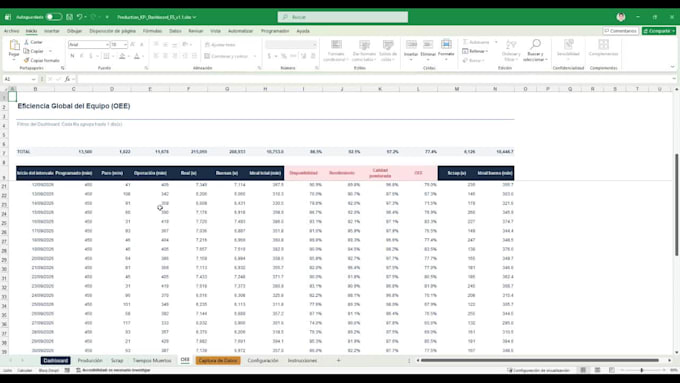Click the Formato cells icon
Screen dimensions: 680x383
click(446, 44)
